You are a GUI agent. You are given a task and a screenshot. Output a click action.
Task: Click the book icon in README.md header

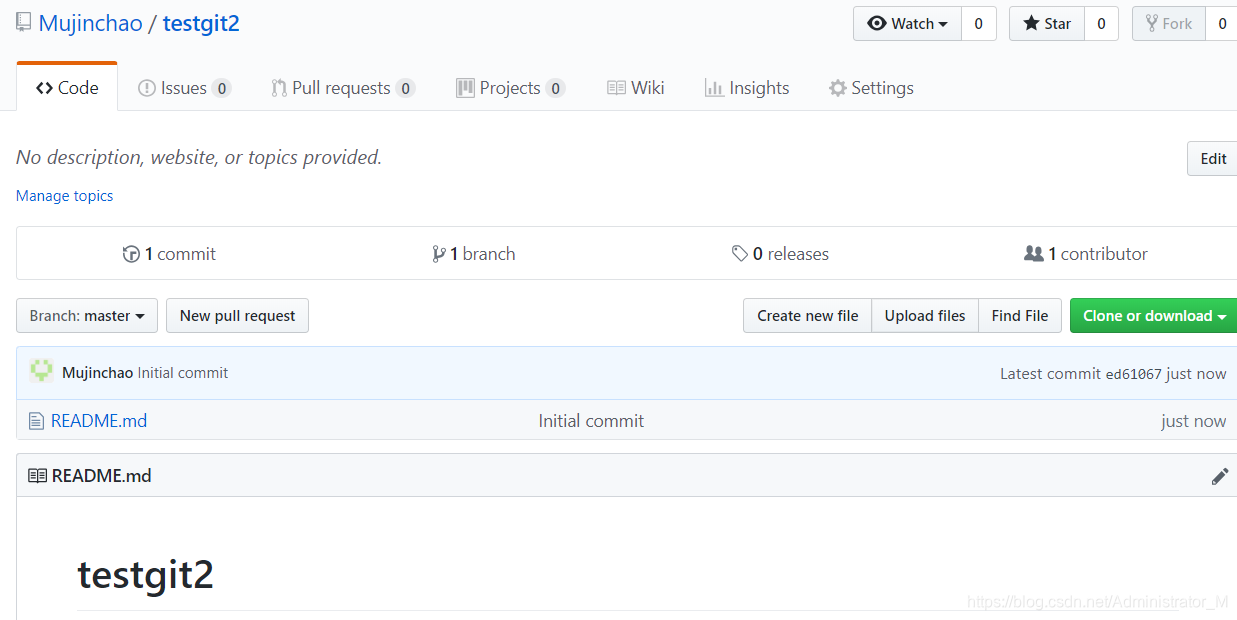(37, 476)
